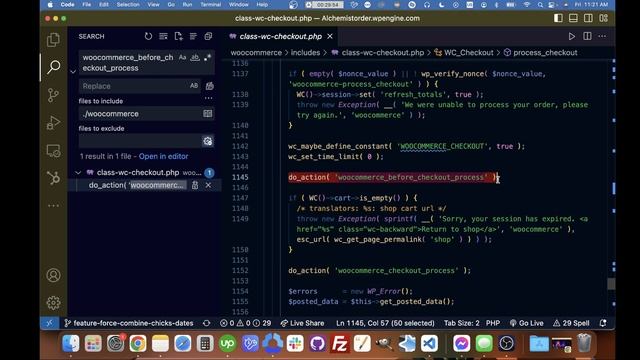The image size is (640, 360).
Task: Open the HubSpot-style extension icon below Remote Explorer
Action: point(53,178)
